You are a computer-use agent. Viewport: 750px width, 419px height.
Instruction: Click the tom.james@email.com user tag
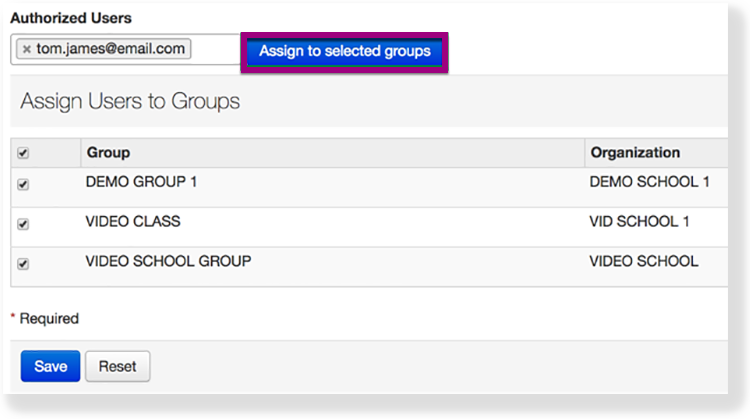110,49
